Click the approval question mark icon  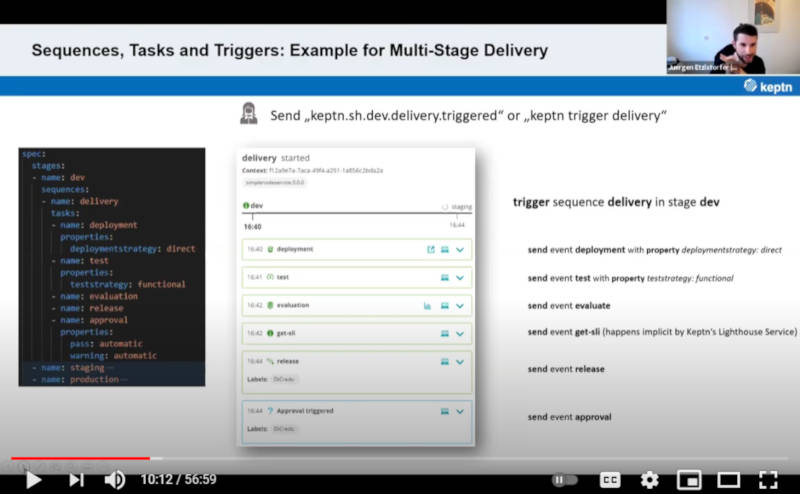click(270, 411)
